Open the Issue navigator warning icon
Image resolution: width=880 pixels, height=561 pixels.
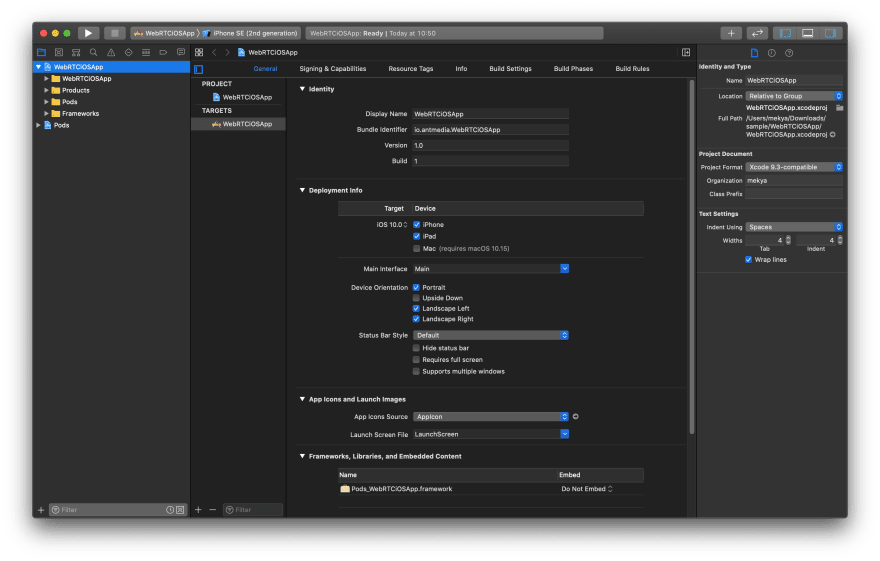point(111,52)
